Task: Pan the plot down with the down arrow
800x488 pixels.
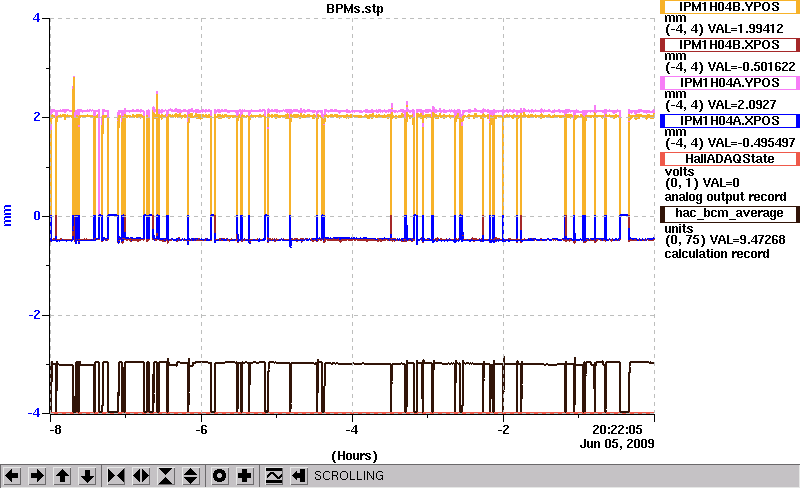Action: tap(88, 476)
